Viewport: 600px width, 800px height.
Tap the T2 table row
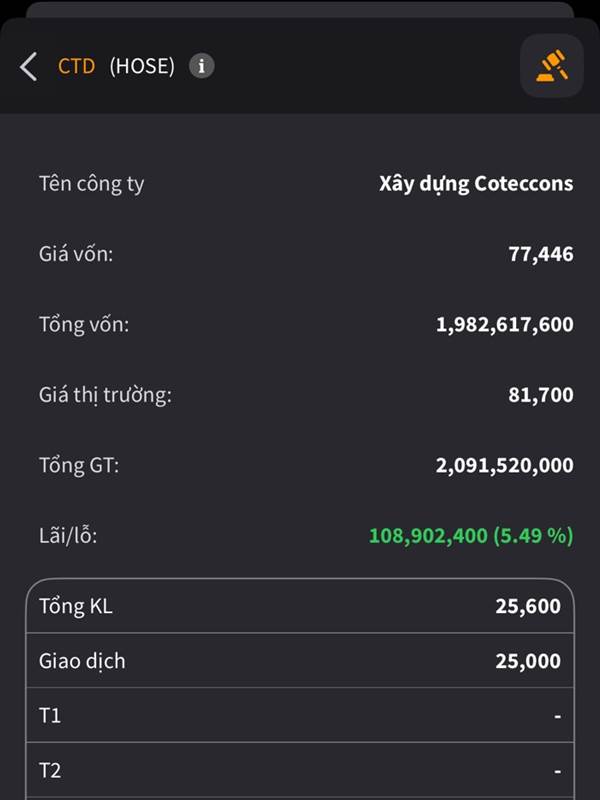coord(300,770)
